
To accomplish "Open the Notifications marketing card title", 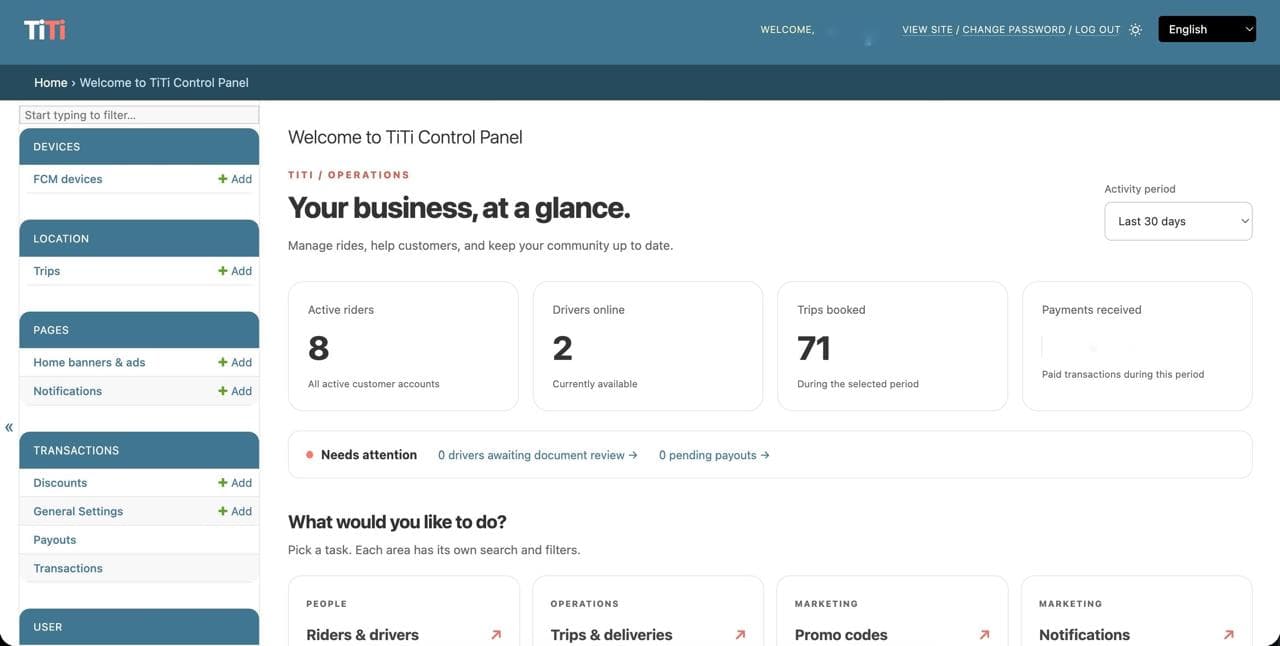I will tap(1084, 635).
